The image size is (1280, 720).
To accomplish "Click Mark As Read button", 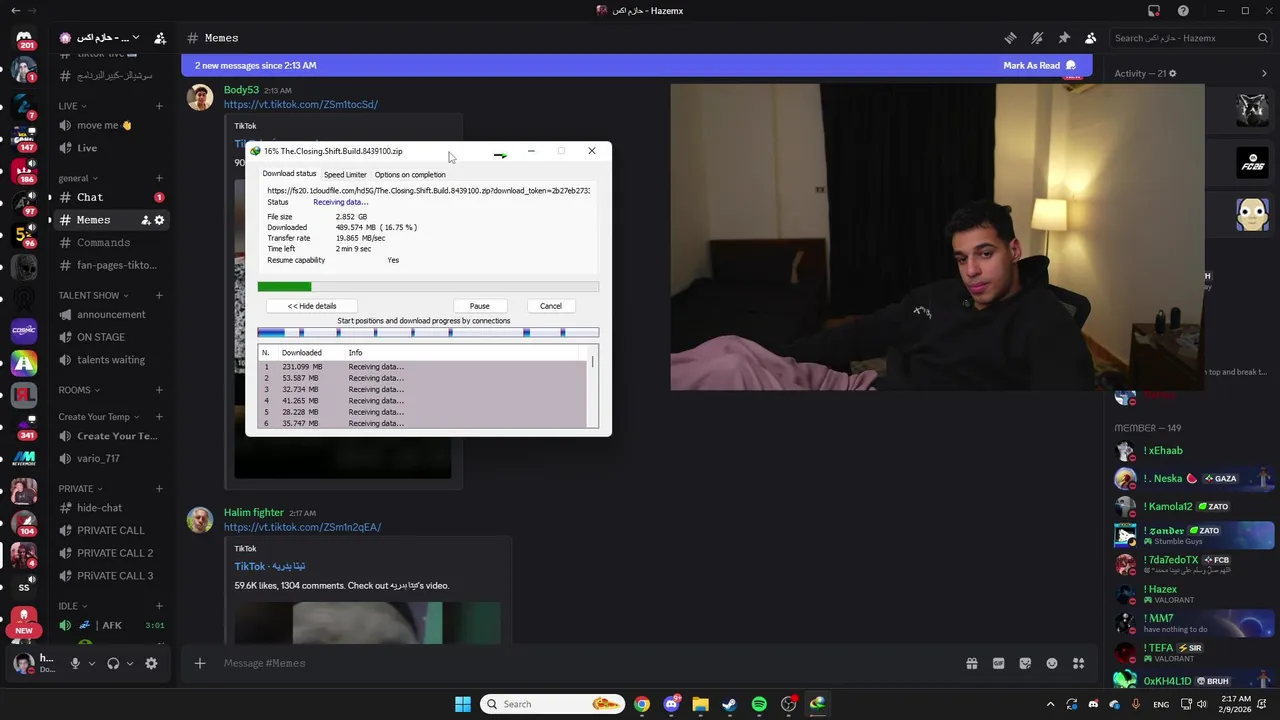I will click(1040, 65).
